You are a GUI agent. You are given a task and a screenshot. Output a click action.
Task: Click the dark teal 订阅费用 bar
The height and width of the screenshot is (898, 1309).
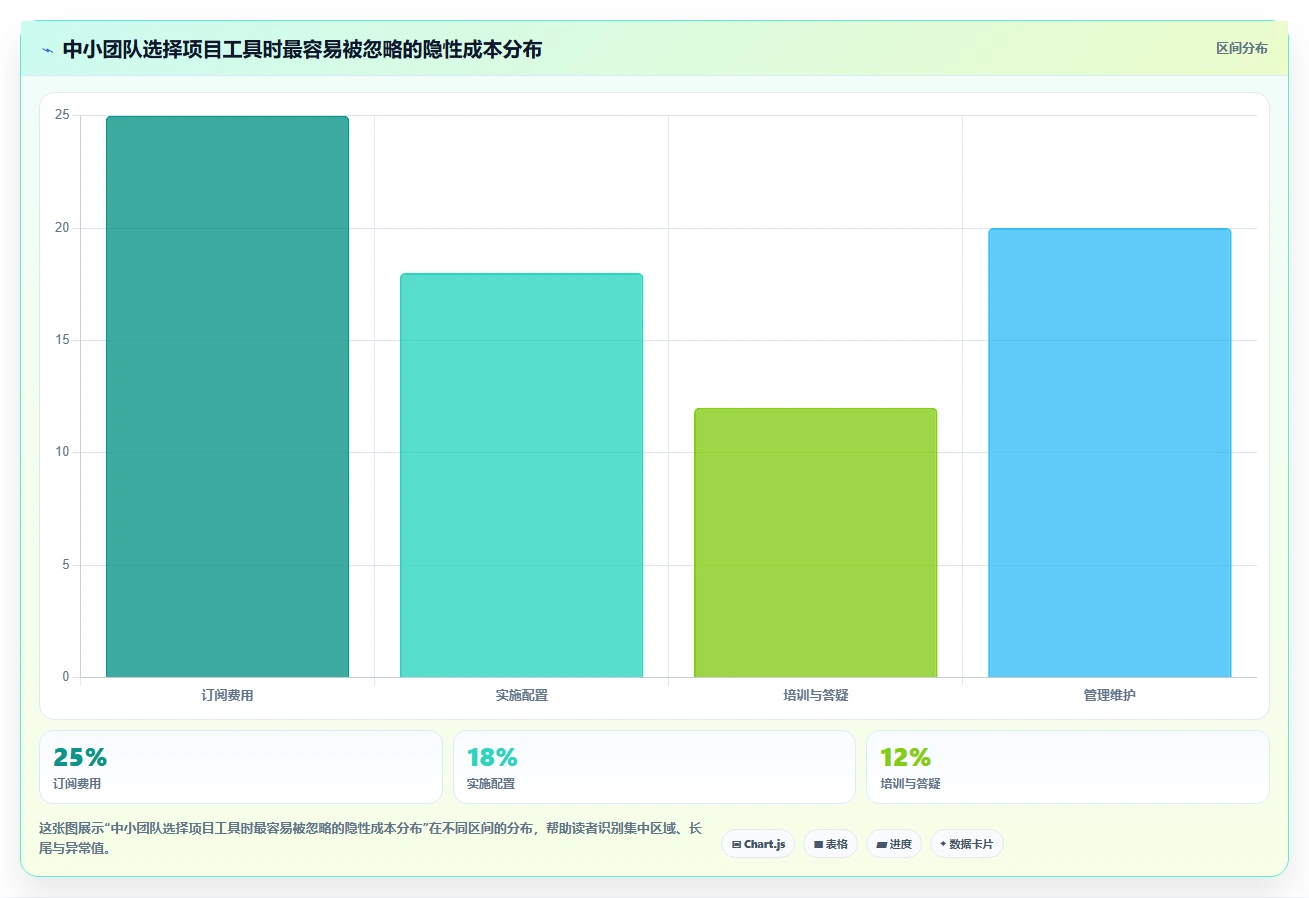pos(227,397)
